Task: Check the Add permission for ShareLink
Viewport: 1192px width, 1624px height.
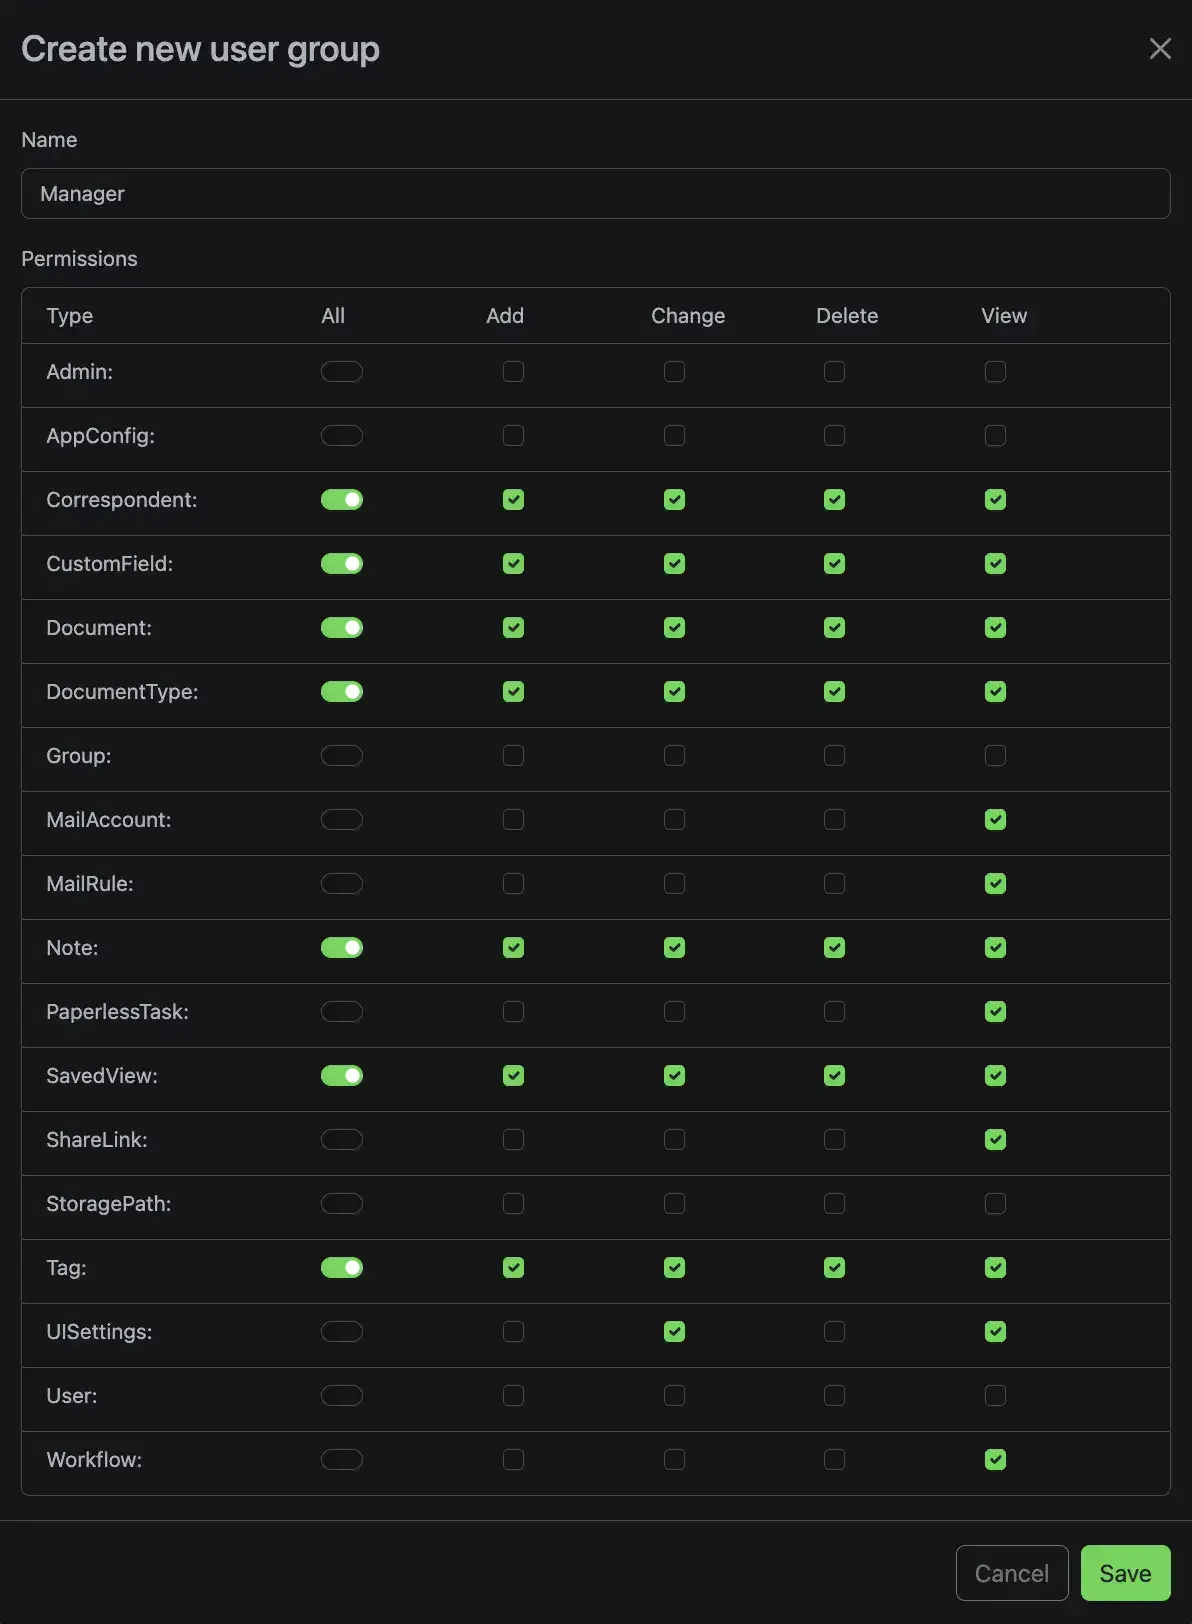Action: (x=513, y=1140)
